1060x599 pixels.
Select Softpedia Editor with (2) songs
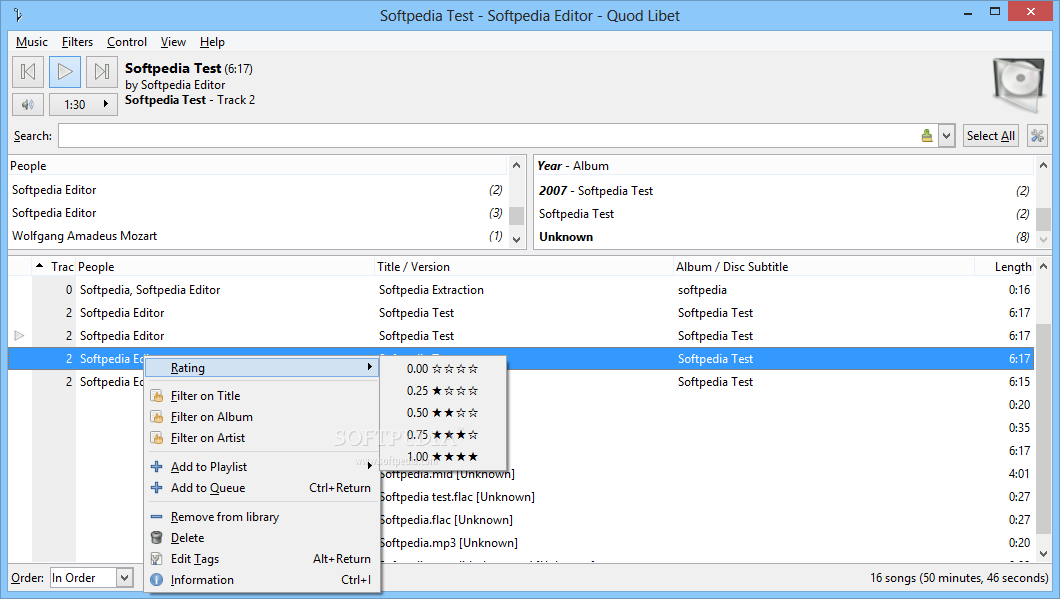point(257,190)
